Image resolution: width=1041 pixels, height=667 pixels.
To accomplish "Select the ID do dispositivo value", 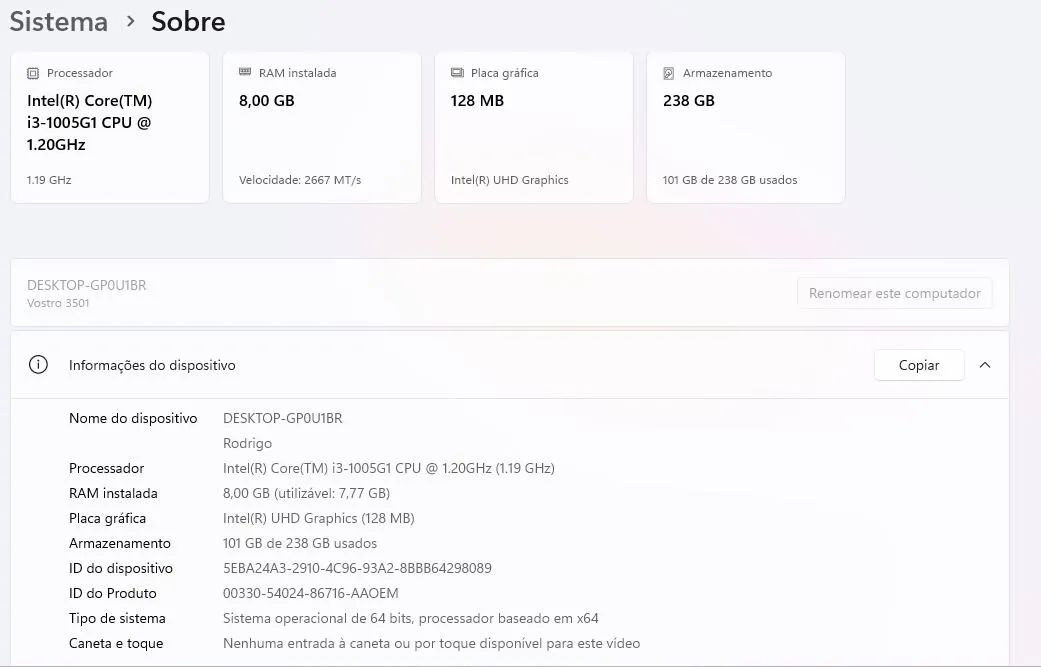I will 357,568.
